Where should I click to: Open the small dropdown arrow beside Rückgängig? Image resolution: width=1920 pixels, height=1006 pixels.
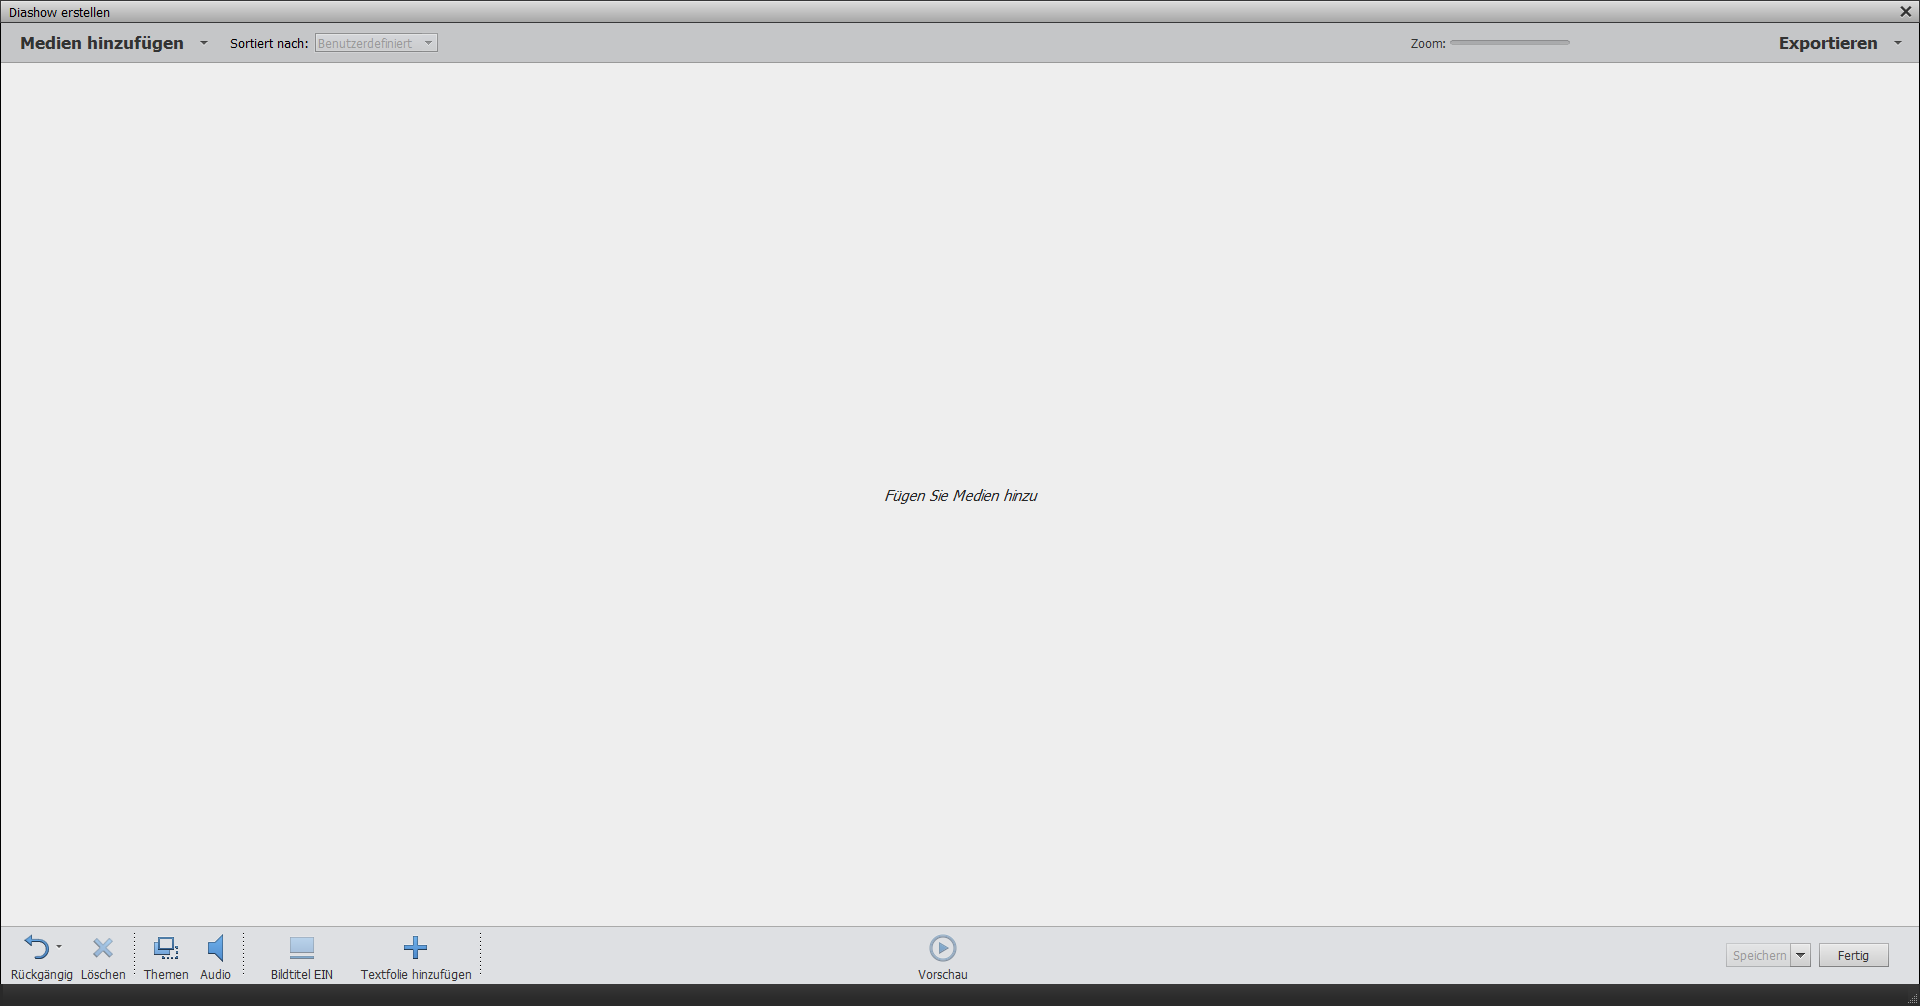point(59,946)
